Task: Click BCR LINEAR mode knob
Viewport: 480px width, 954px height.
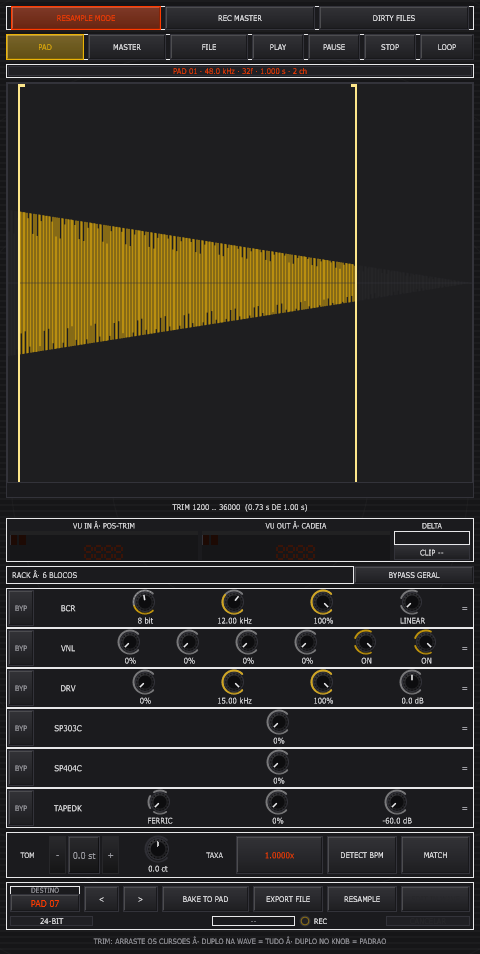Action: pyautogui.click(x=412, y=602)
